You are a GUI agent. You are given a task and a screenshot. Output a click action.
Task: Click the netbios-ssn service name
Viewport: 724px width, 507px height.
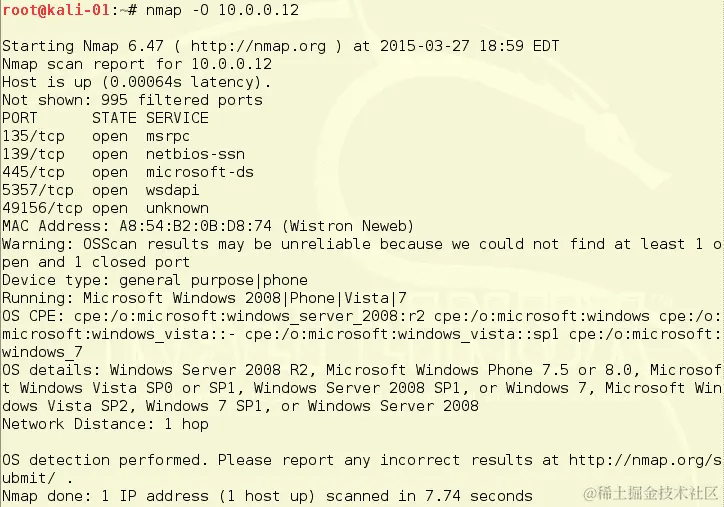[x=195, y=154]
